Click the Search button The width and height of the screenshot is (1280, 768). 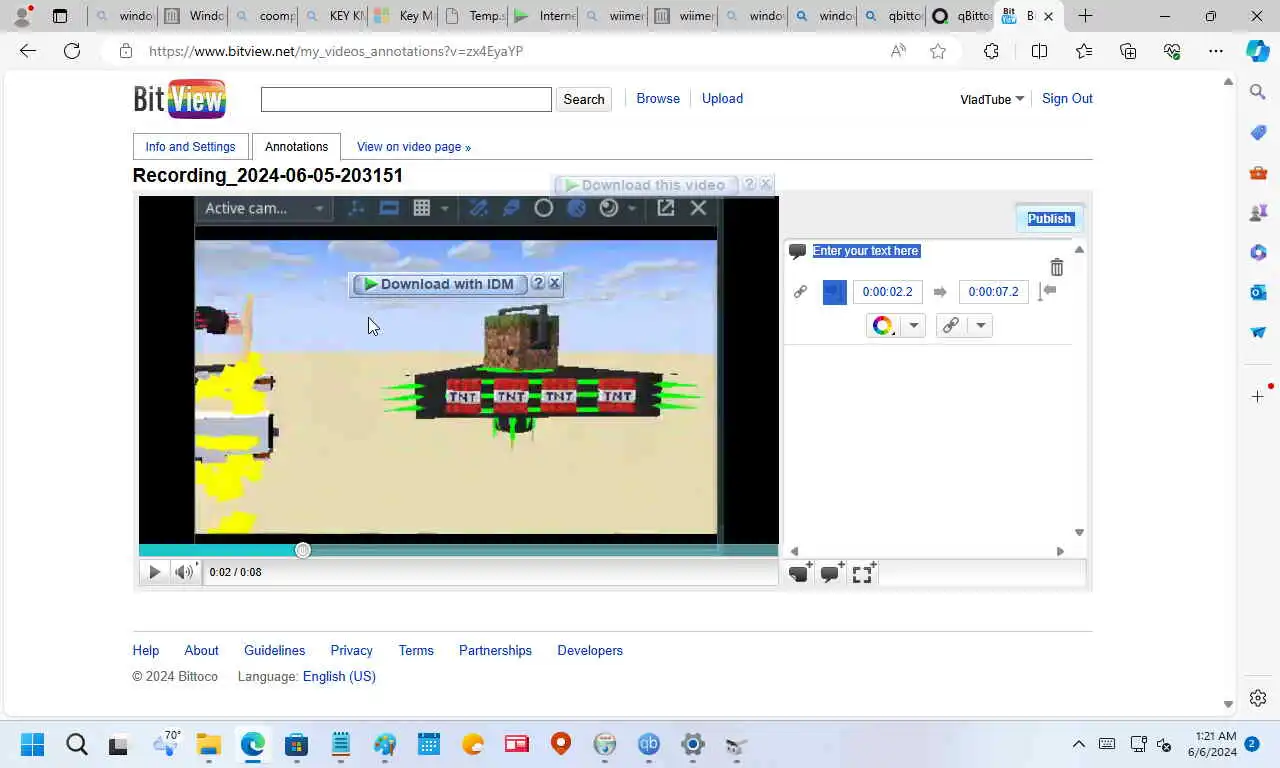click(x=584, y=99)
